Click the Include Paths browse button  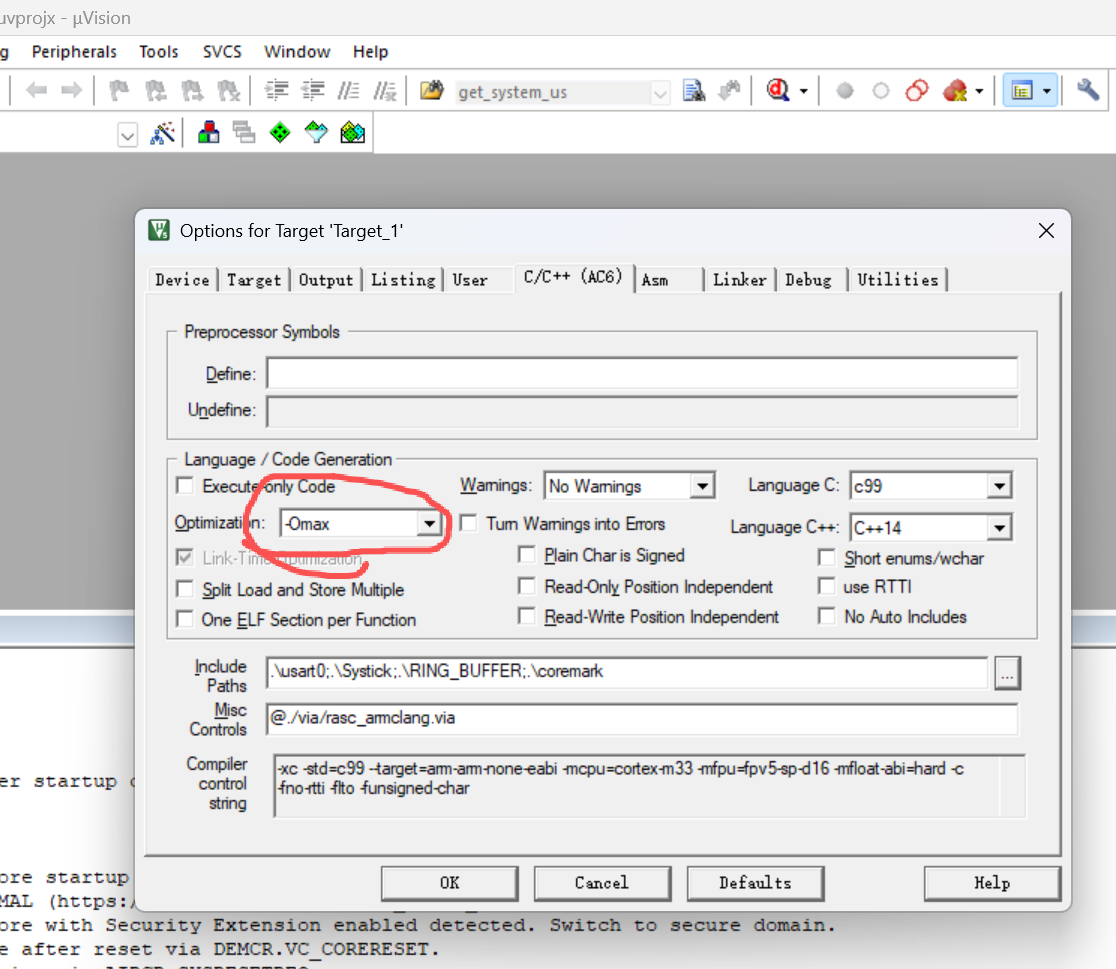pos(1007,673)
